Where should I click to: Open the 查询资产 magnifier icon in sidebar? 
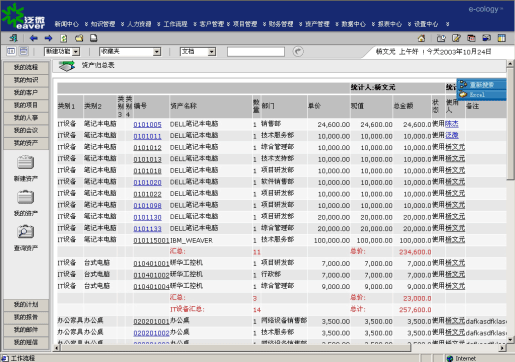pos(26,232)
